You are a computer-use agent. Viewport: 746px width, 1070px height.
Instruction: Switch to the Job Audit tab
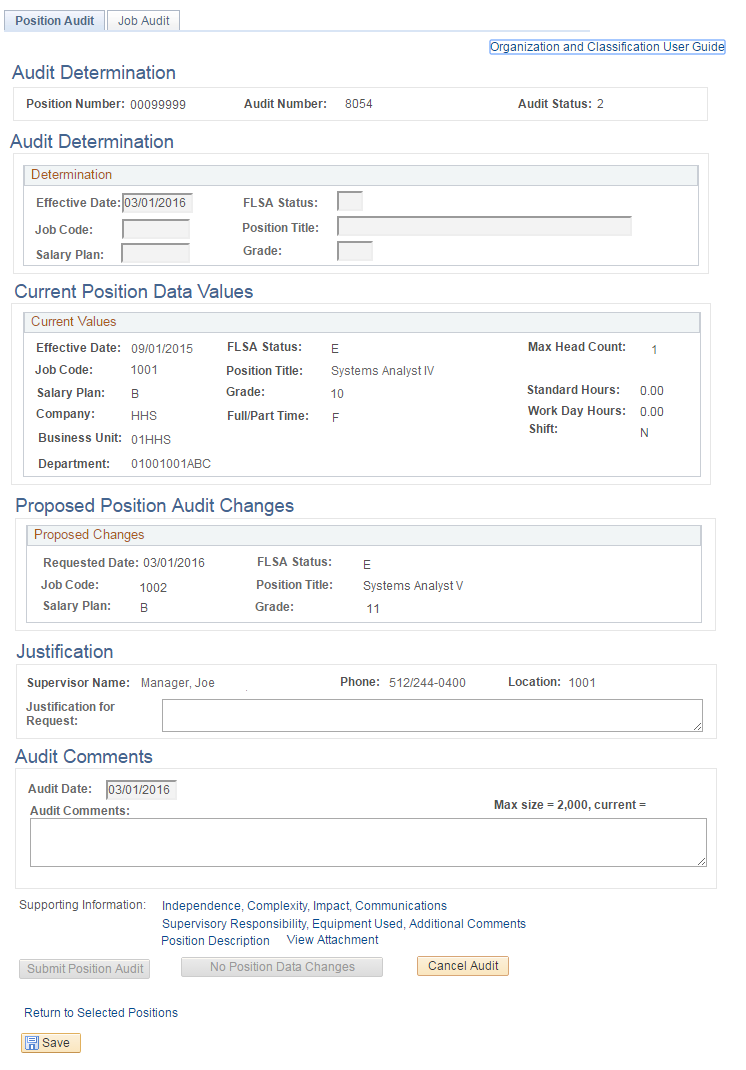(143, 21)
